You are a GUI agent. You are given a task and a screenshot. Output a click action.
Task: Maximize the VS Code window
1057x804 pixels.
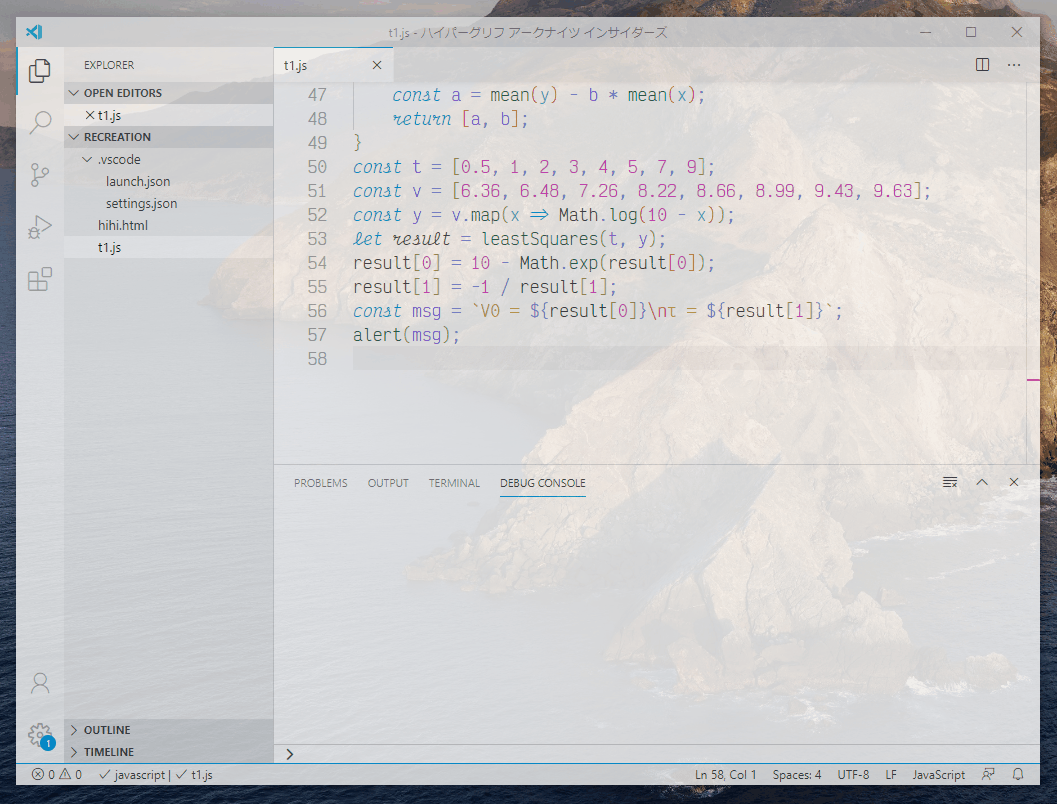pyautogui.click(x=971, y=32)
